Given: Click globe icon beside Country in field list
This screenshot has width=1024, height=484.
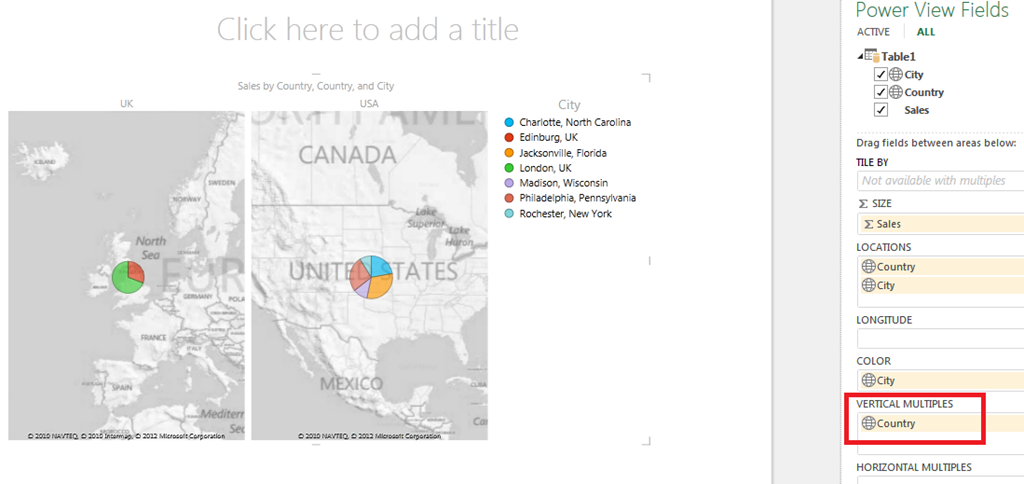Looking at the screenshot, I should coord(896,92).
